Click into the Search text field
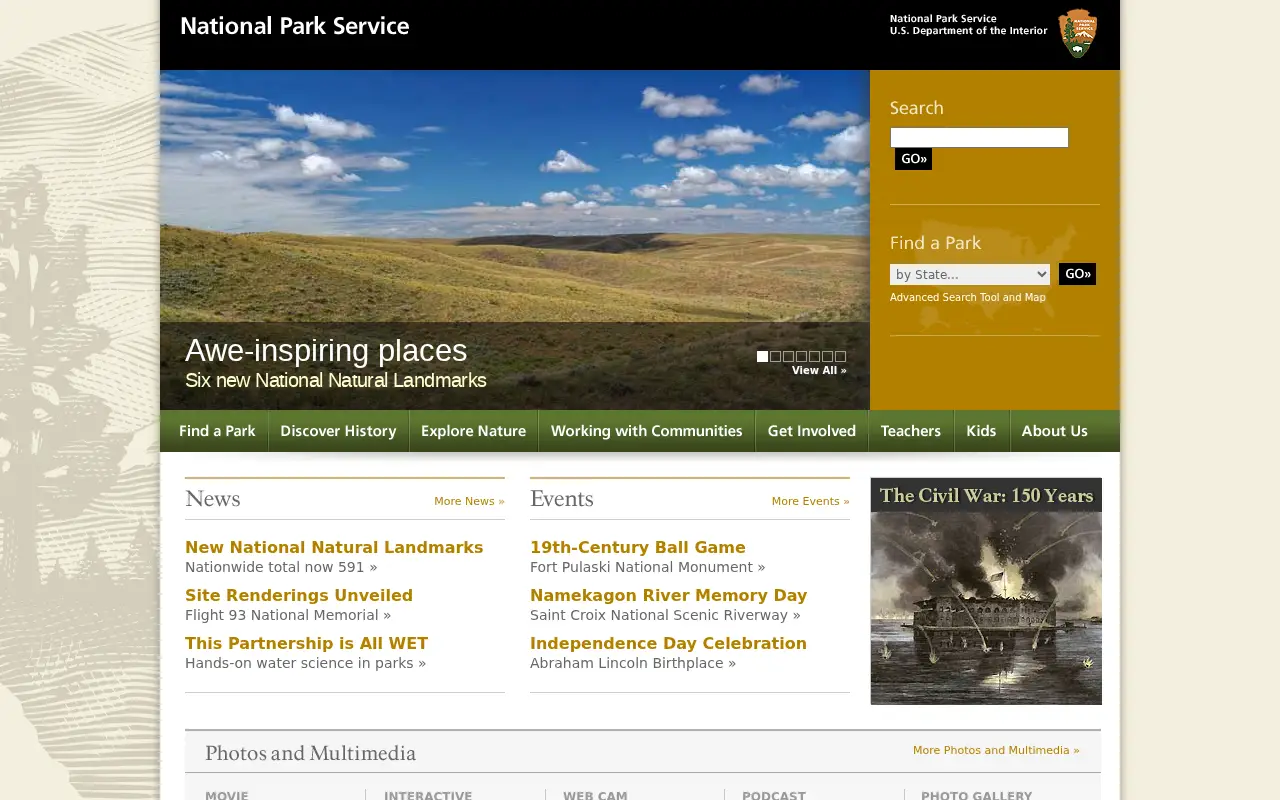The image size is (1280, 800). pyautogui.click(x=979, y=137)
